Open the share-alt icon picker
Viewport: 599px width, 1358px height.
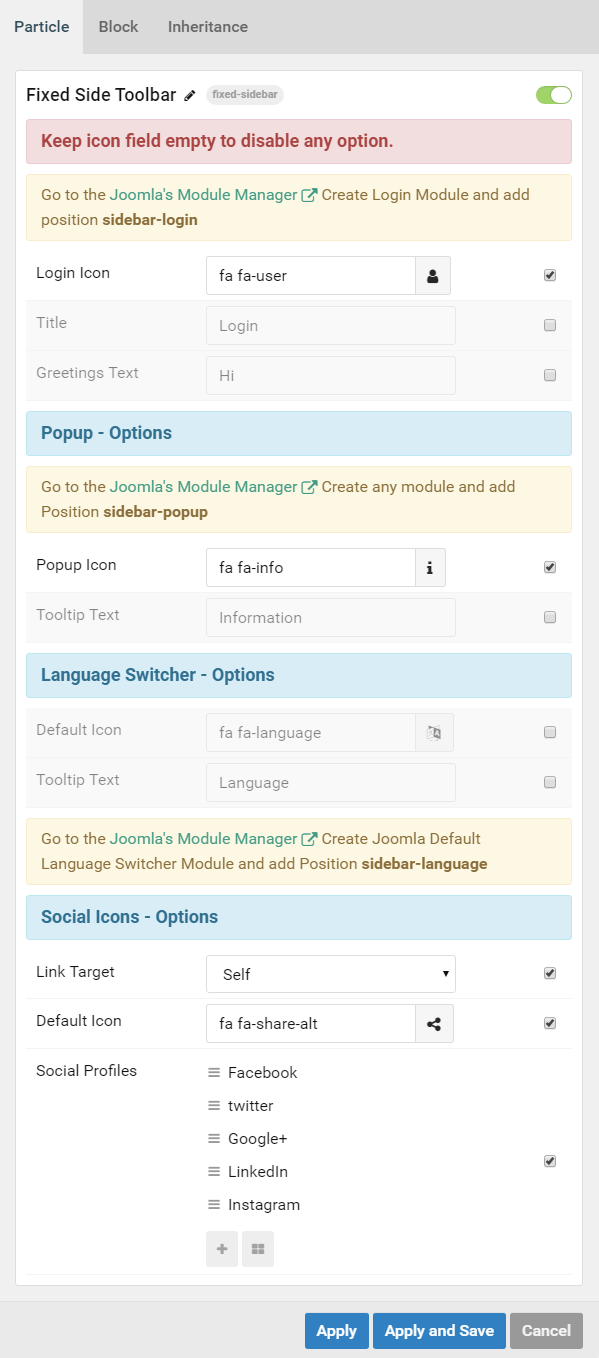pos(434,1024)
